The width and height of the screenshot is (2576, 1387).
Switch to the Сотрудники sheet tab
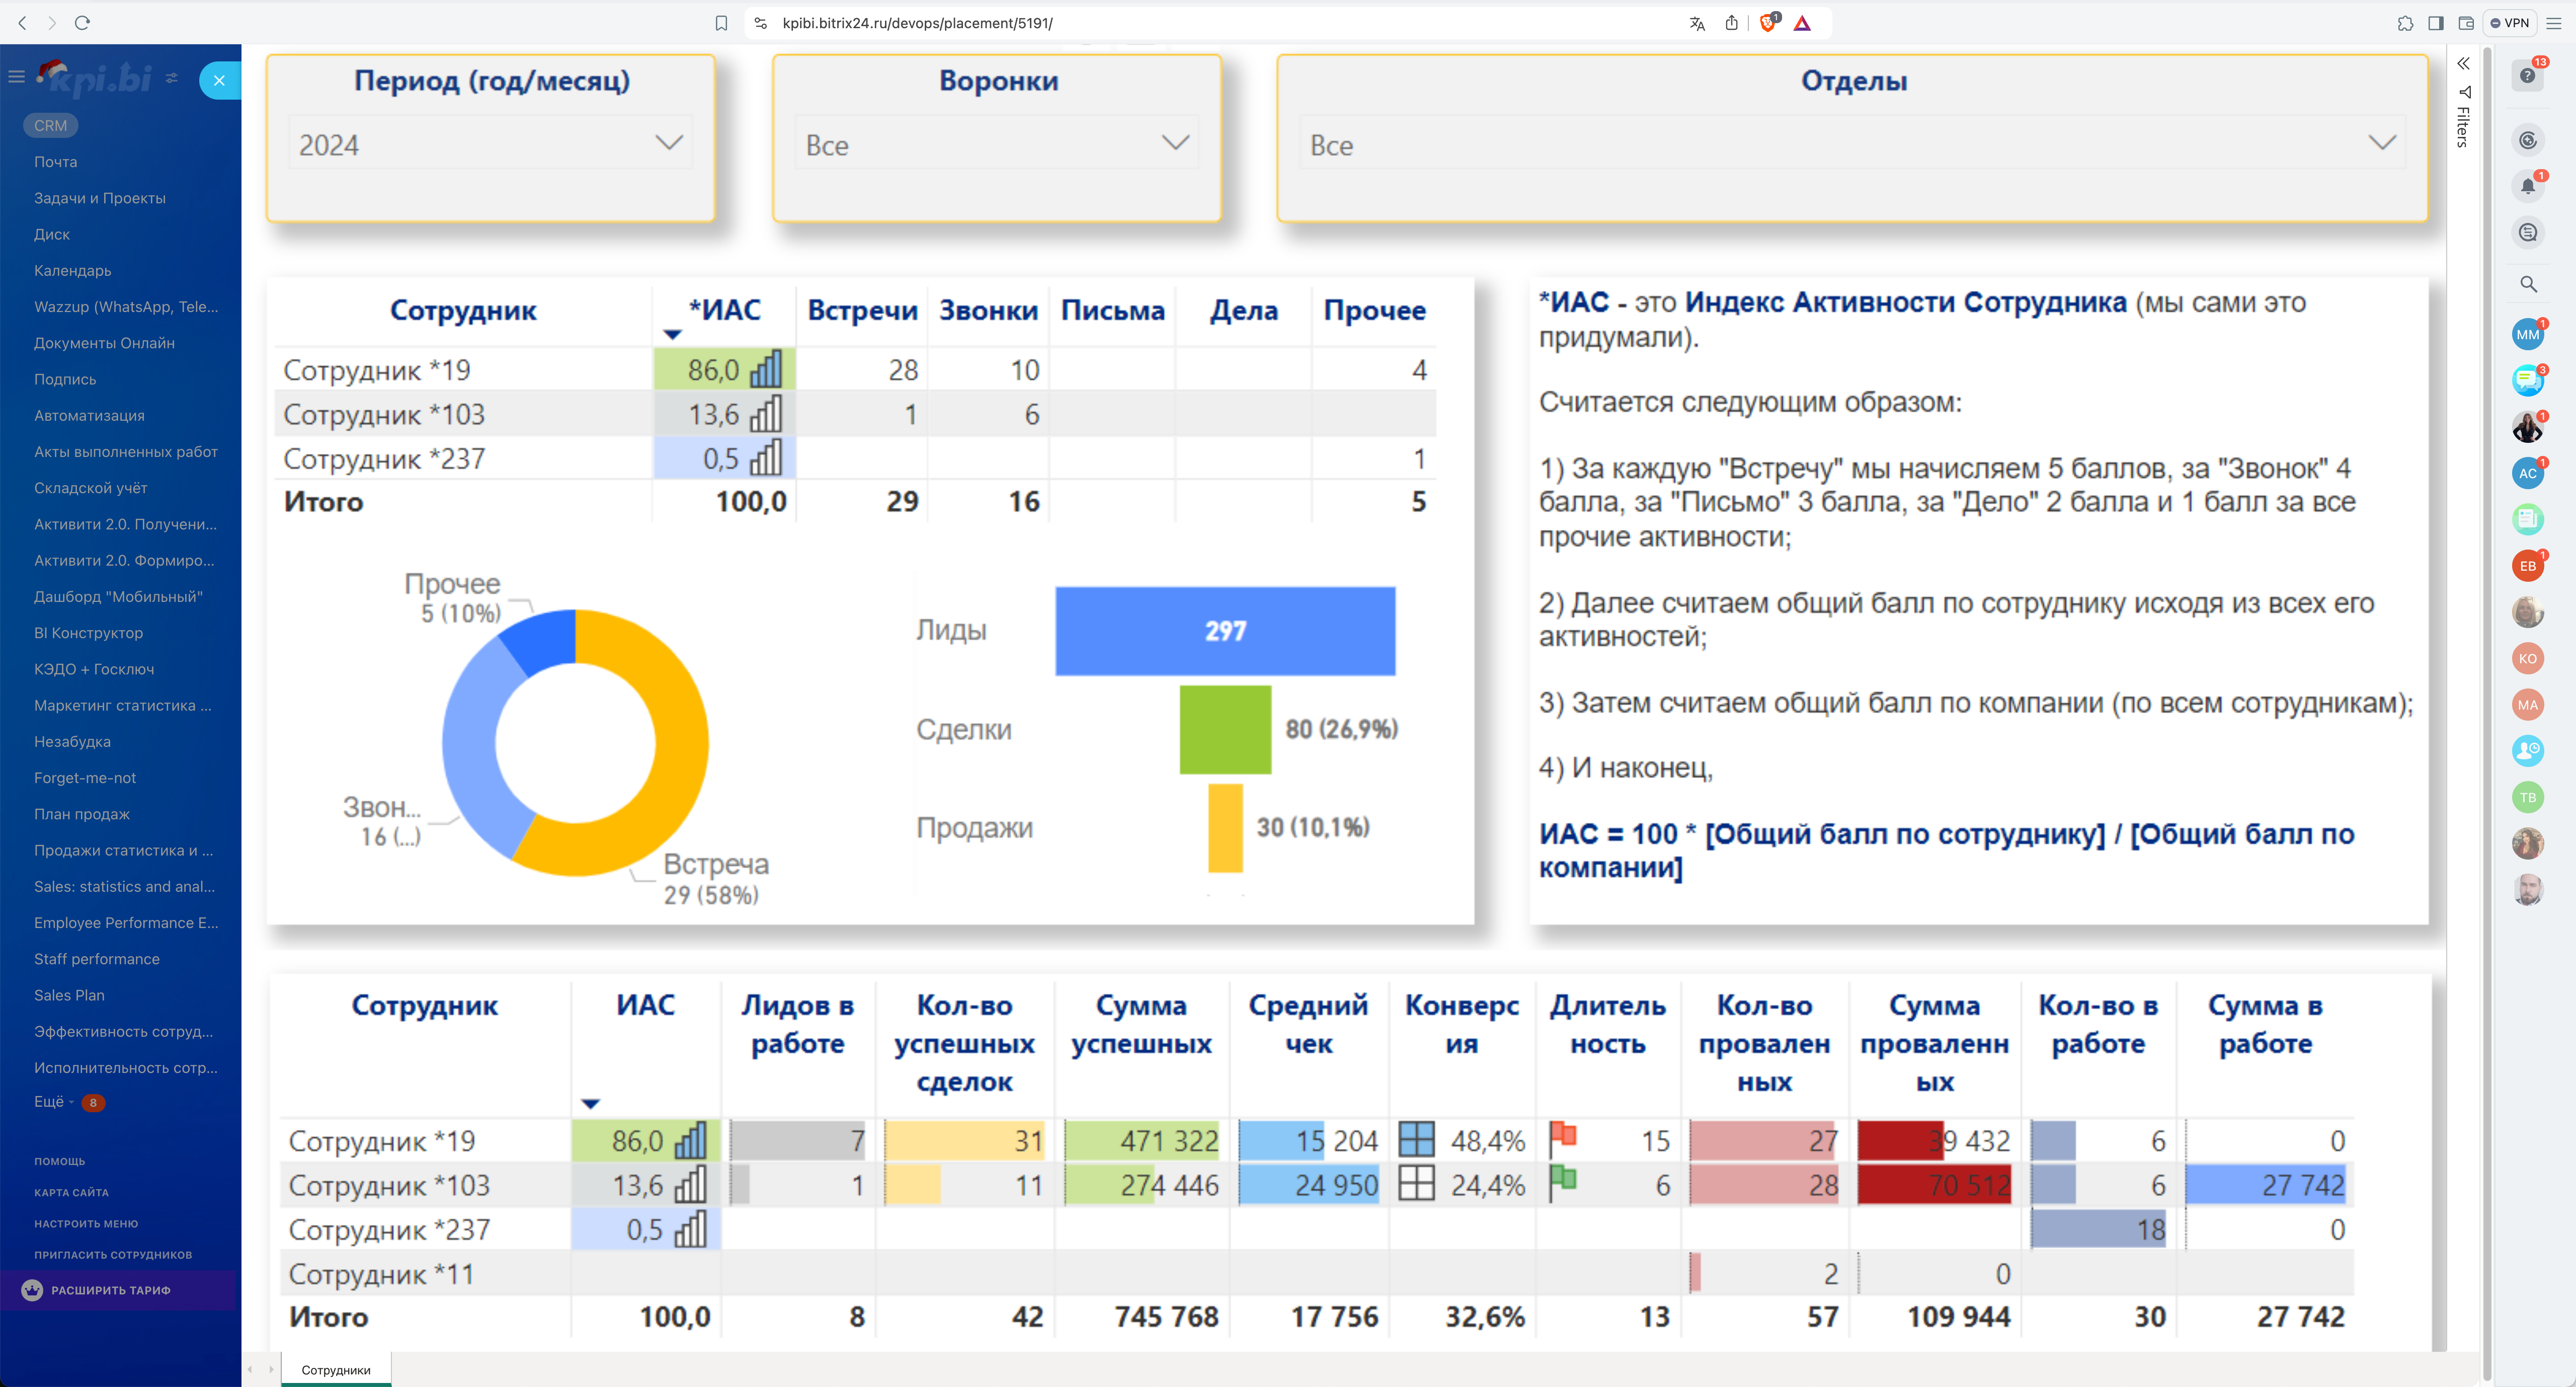[x=336, y=1370]
